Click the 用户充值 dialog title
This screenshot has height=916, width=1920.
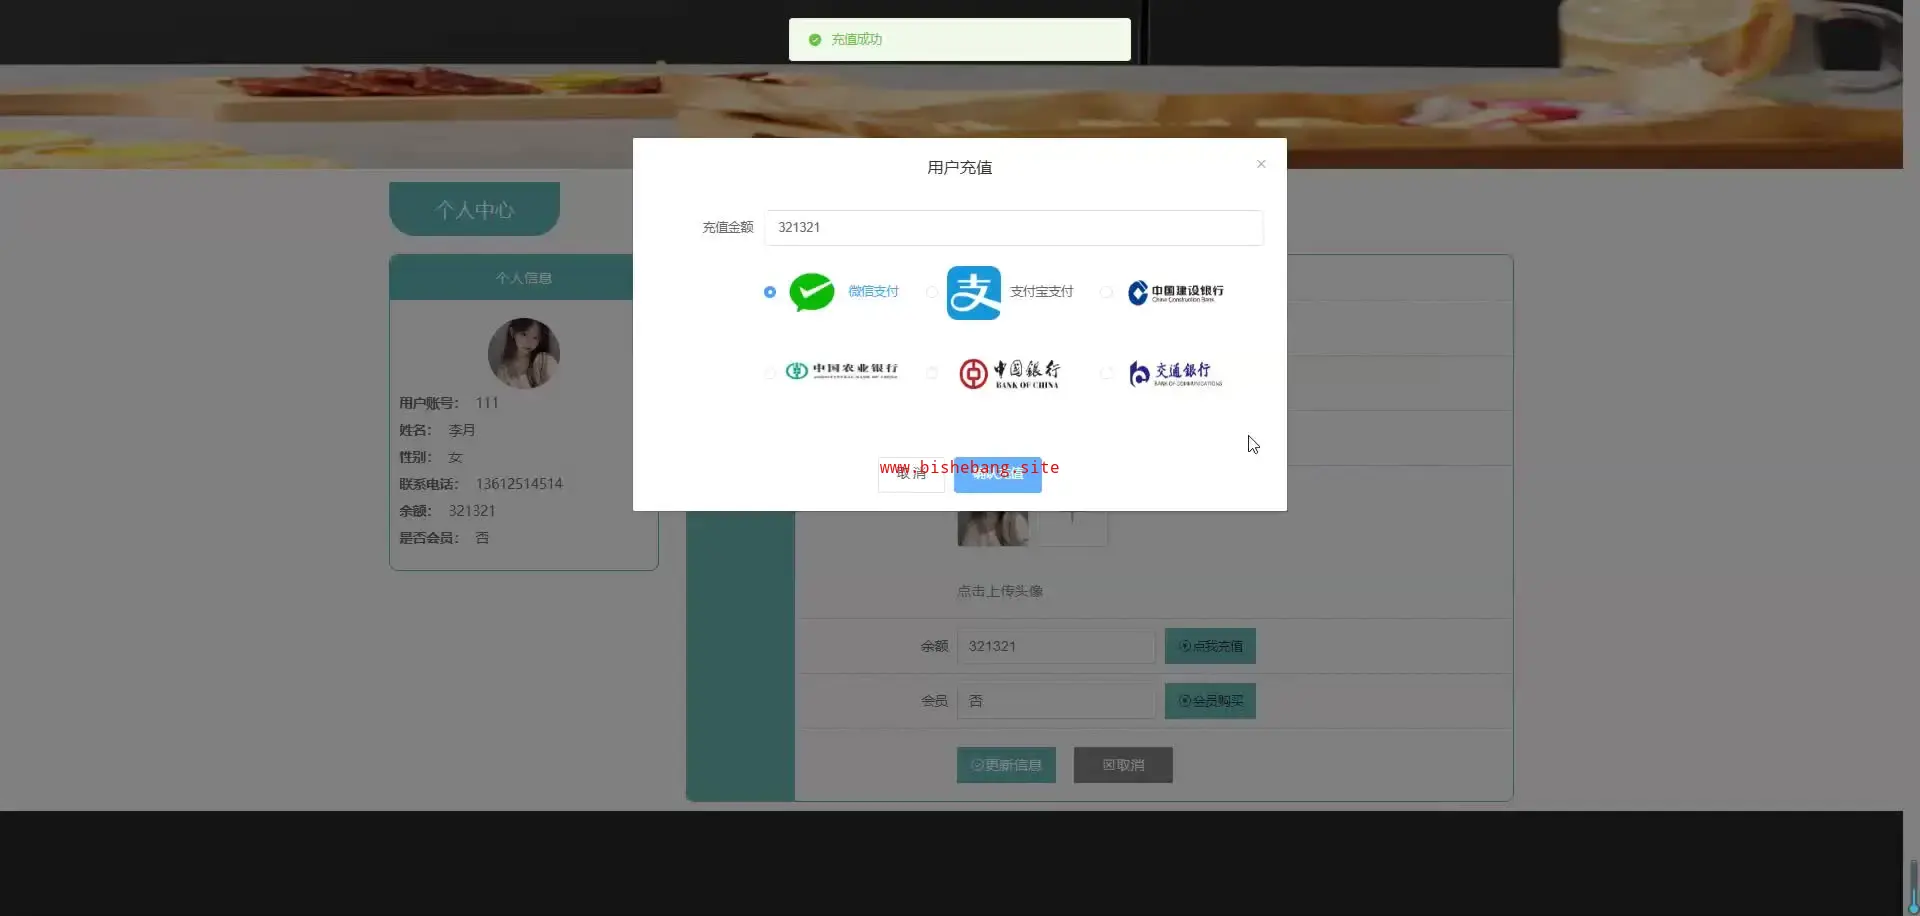[x=960, y=168]
